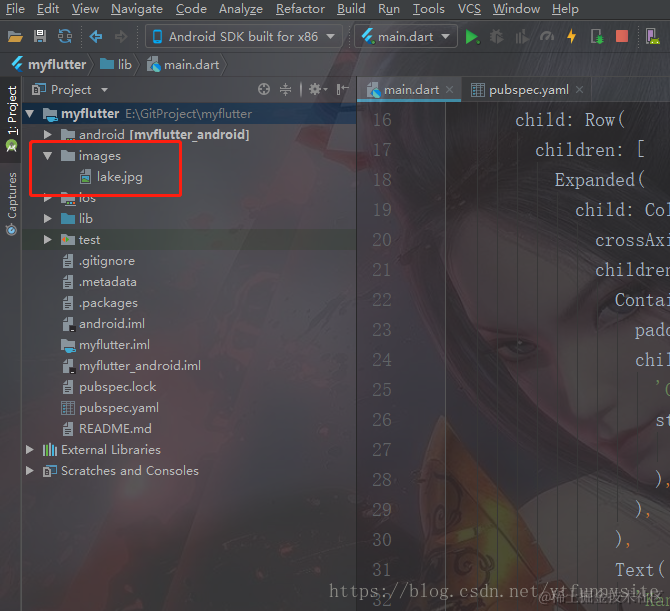Screen dimensions: 670x611
Task: Run the app with green play button
Action: point(472,37)
